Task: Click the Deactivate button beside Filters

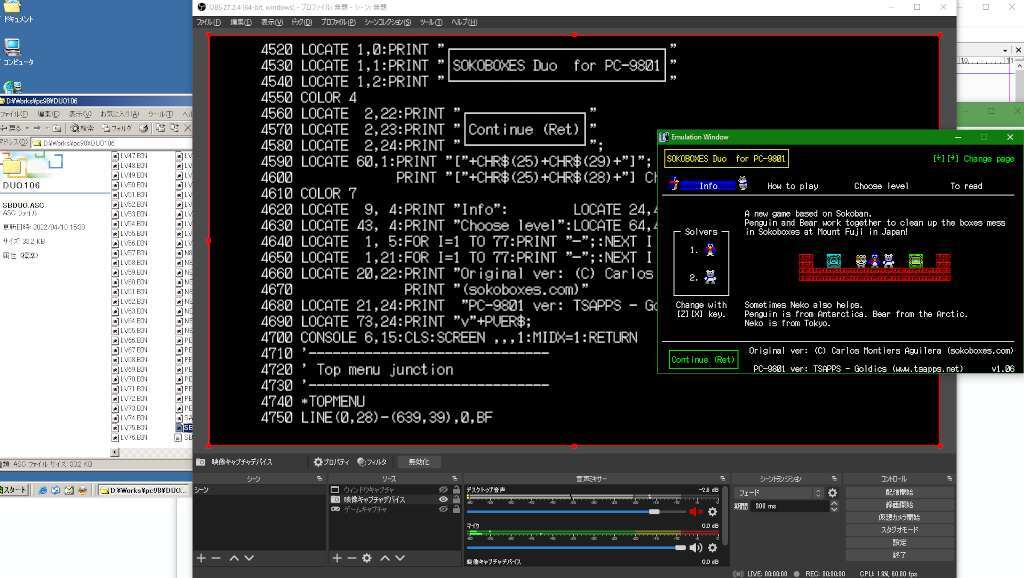Action: click(x=419, y=462)
